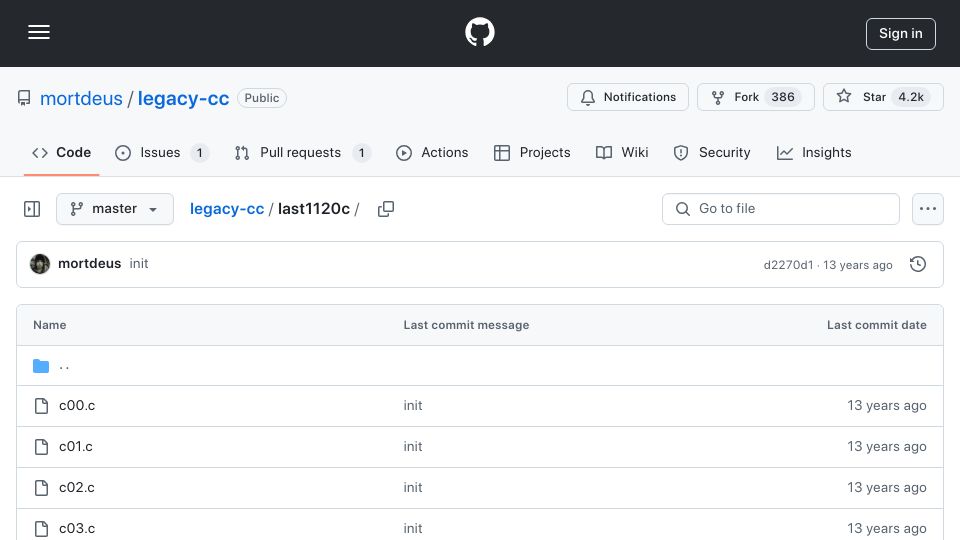Open the Security tab

click(711, 152)
